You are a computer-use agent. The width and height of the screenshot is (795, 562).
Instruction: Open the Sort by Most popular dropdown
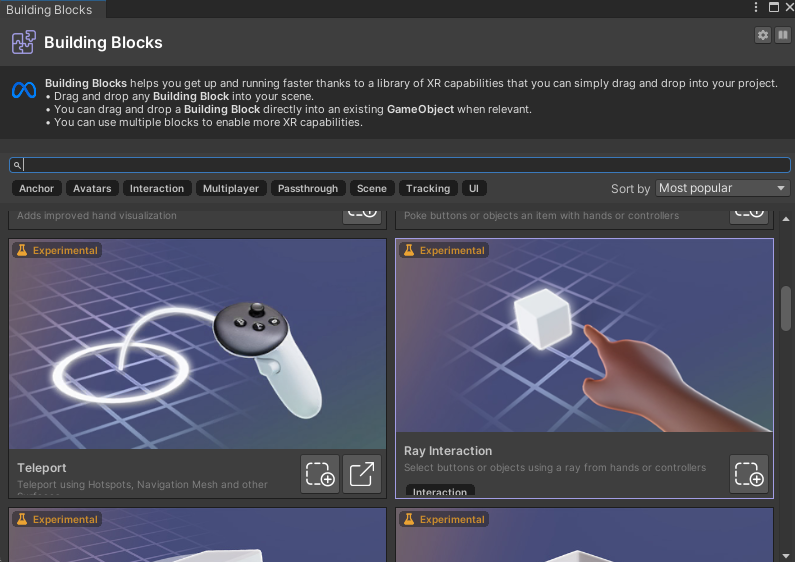[x=722, y=188]
